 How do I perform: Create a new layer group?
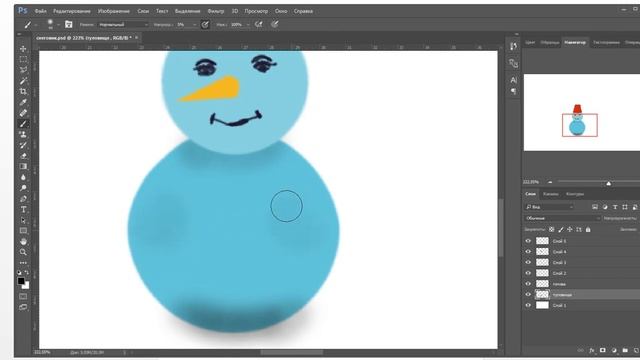point(625,350)
